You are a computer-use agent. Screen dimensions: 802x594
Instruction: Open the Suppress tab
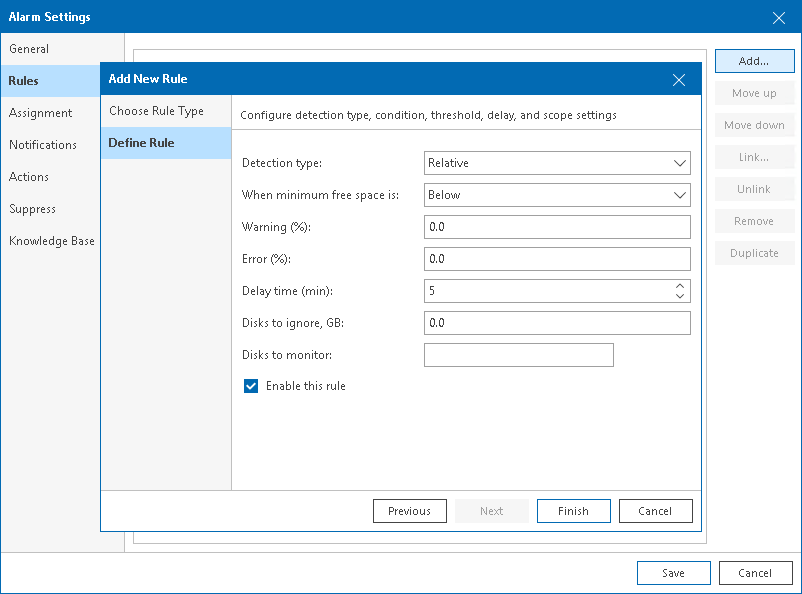(33, 209)
